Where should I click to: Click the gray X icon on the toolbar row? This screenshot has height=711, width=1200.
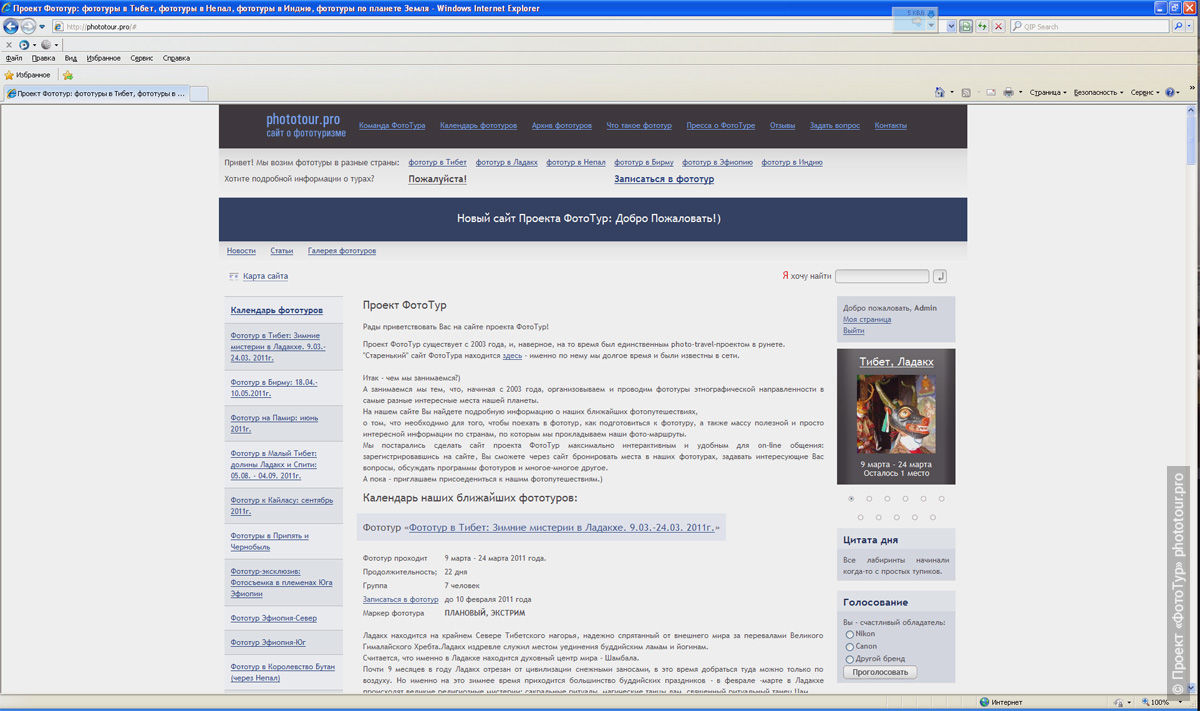(x=9, y=45)
